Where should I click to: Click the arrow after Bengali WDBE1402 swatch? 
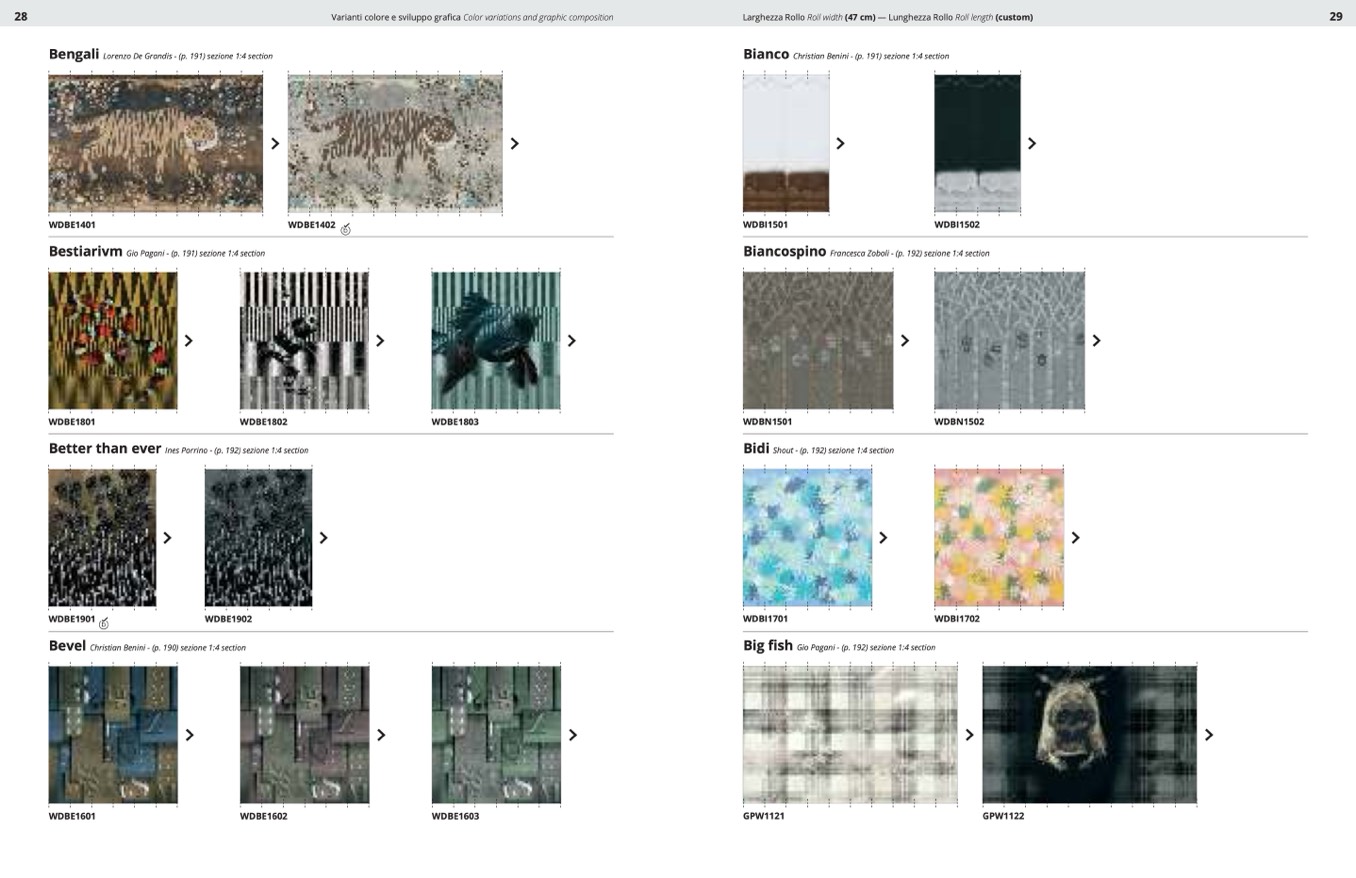click(x=515, y=144)
